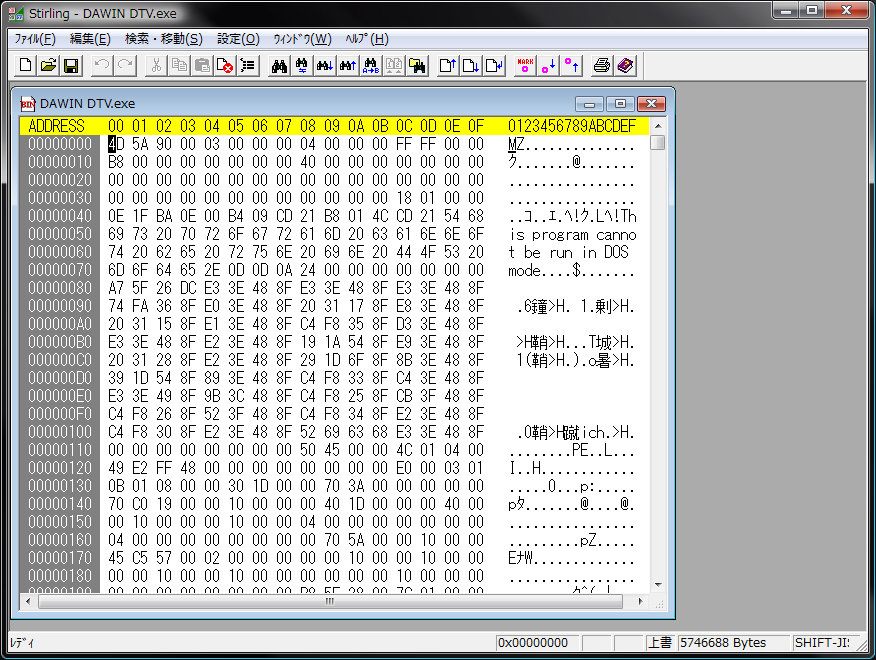Click go-to-address page return-arrow icon
Image resolution: width=876 pixels, height=660 pixels.
494,66
